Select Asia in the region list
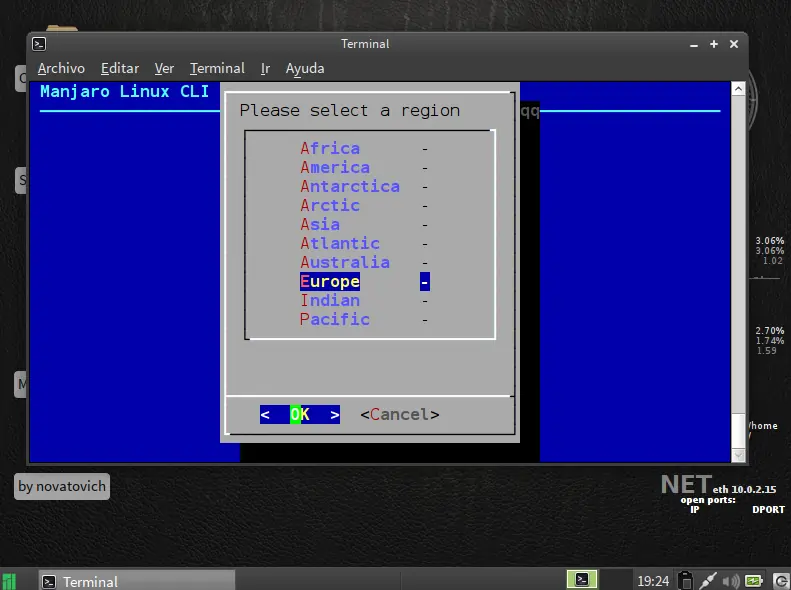Screen dimensions: 791x590 (x=320, y=224)
